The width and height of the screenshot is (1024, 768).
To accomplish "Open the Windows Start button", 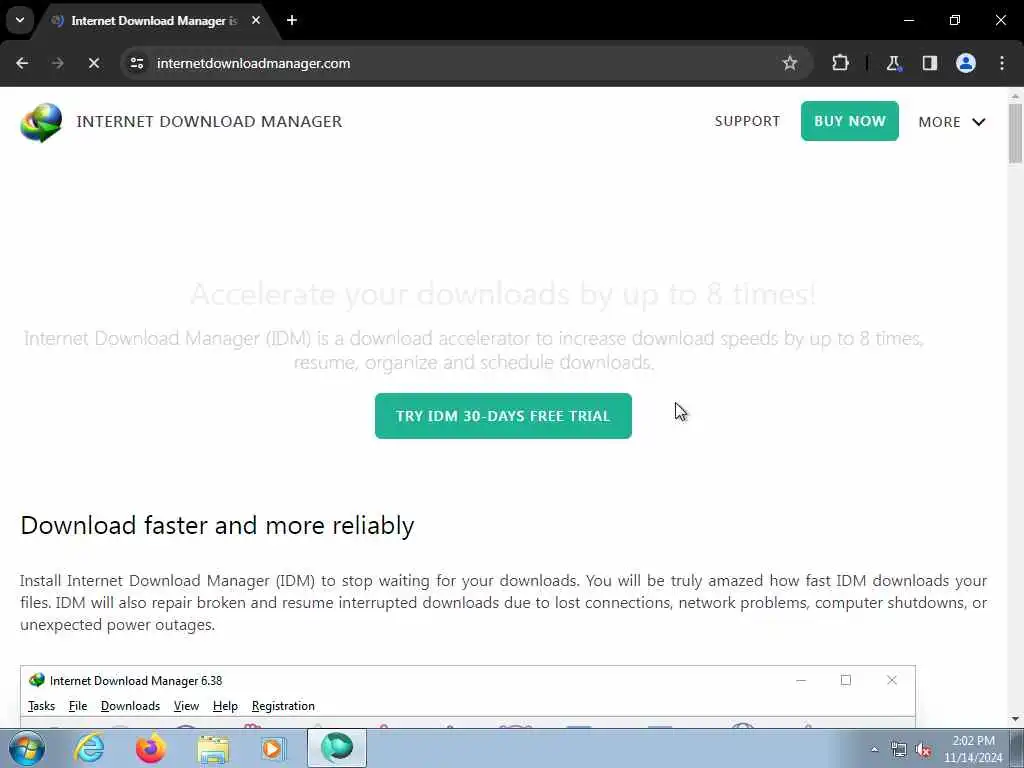I will point(27,748).
